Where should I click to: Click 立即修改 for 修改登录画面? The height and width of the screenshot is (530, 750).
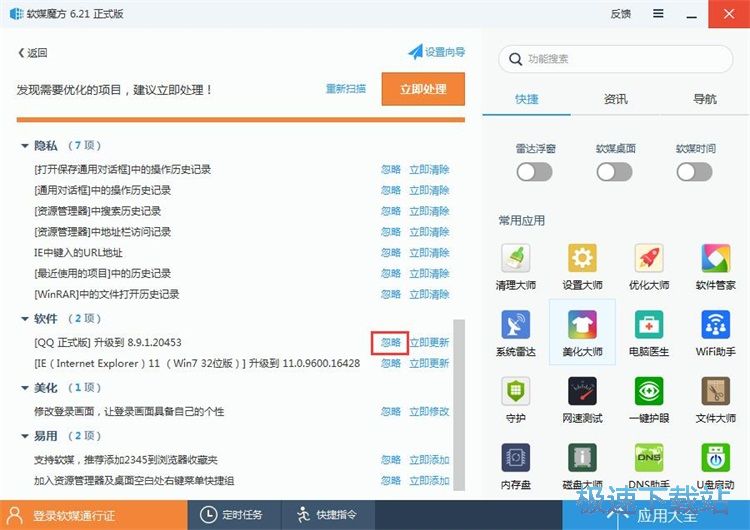(429, 411)
